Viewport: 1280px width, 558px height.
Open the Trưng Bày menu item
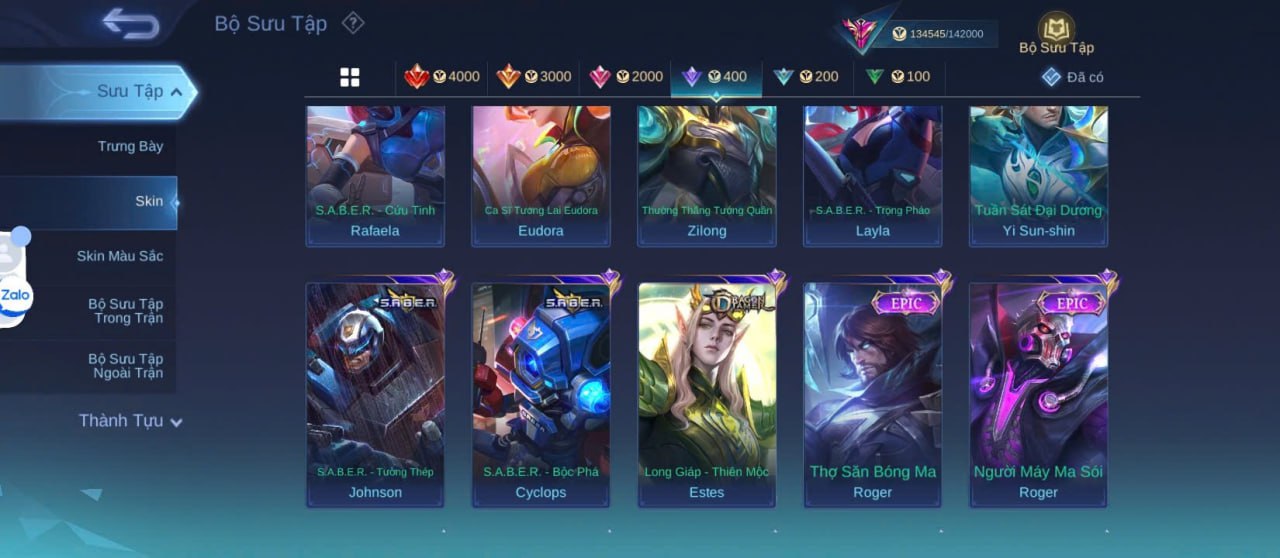pyautogui.click(x=130, y=146)
